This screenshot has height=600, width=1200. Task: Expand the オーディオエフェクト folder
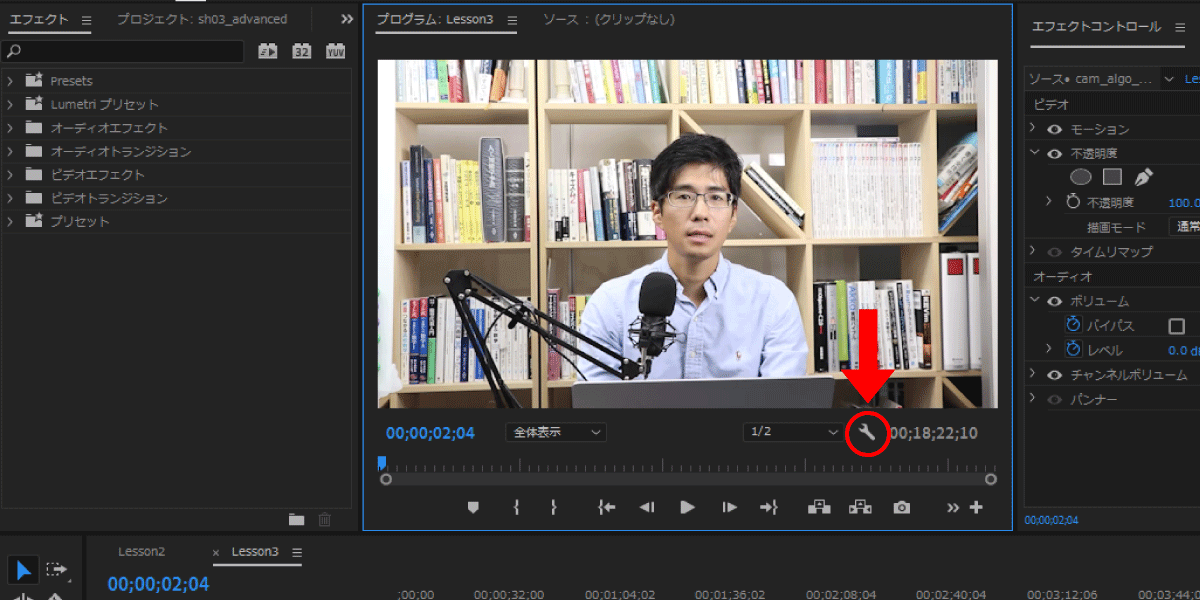[10, 128]
